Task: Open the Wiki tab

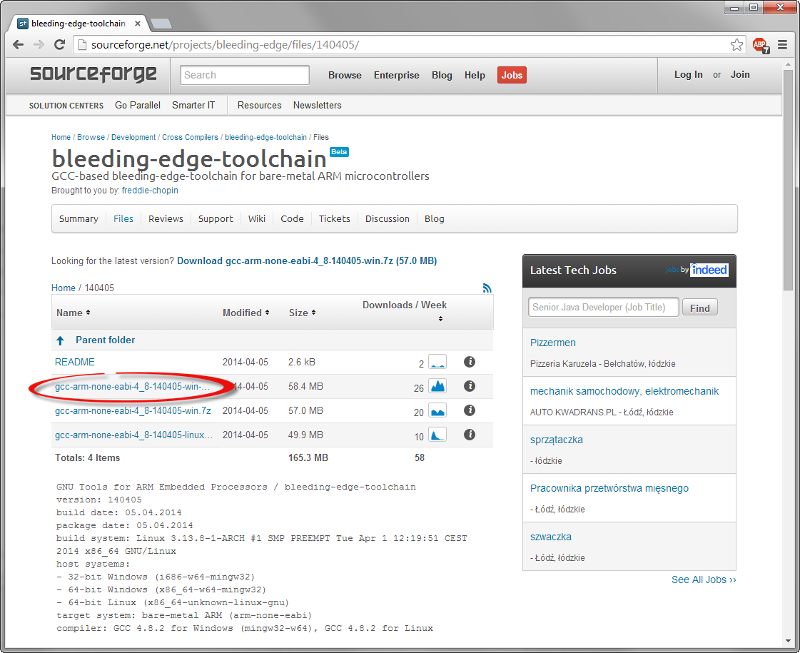Action: [x=257, y=219]
